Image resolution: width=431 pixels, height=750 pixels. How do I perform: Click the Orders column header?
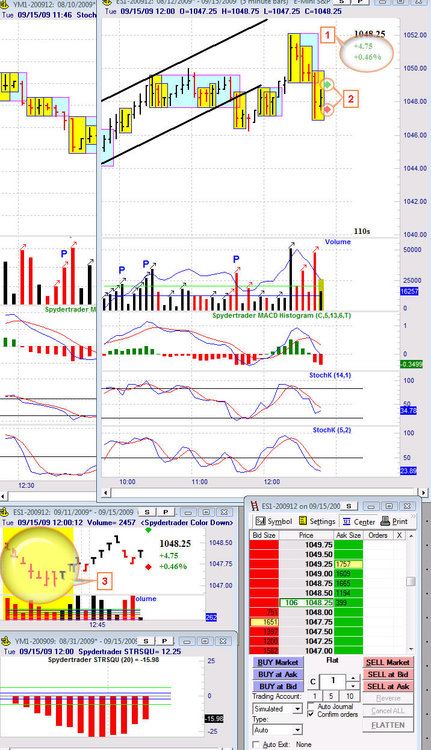[x=378, y=535]
